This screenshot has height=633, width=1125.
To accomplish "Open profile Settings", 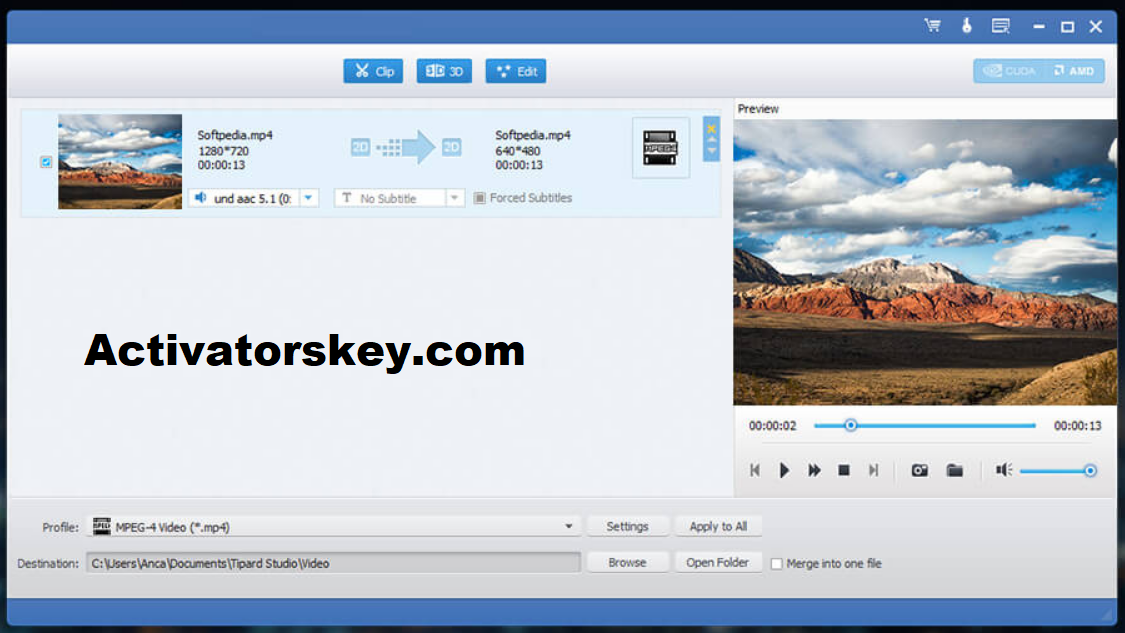I will pyautogui.click(x=627, y=527).
